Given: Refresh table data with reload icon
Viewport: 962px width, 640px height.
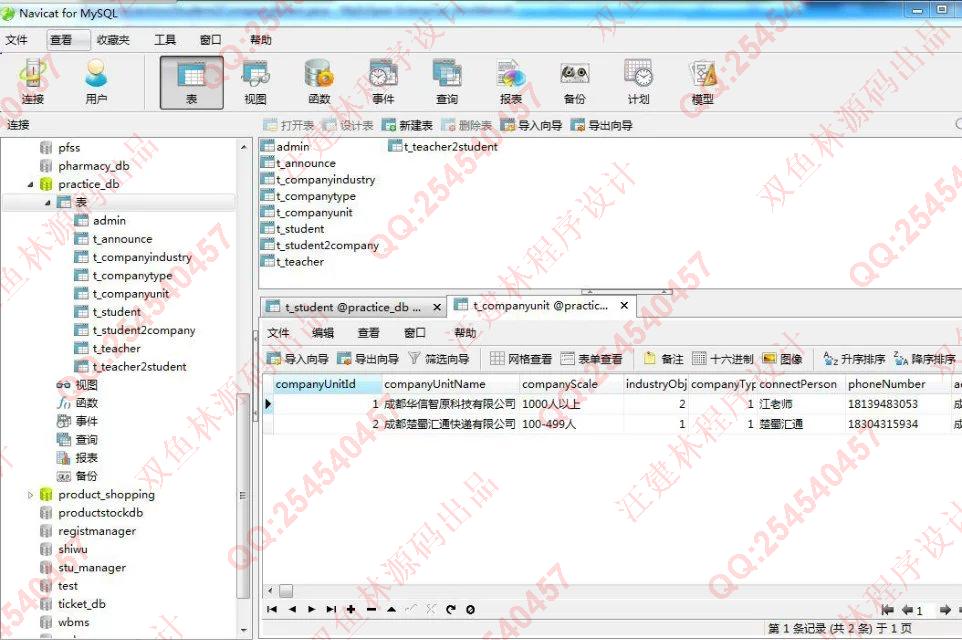Looking at the screenshot, I should click(451, 609).
